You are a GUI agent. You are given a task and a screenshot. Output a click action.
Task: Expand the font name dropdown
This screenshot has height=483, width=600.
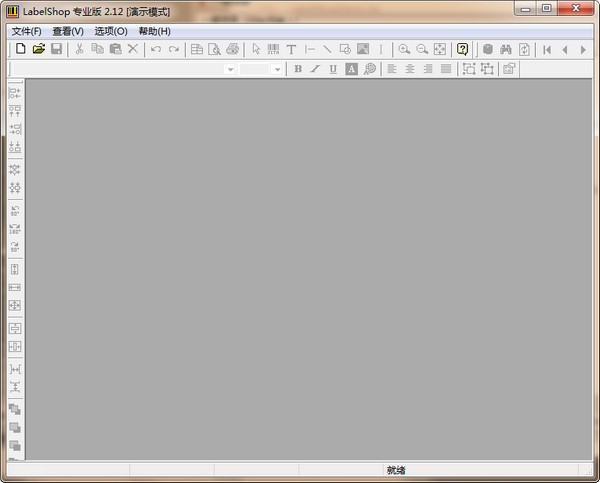point(230,69)
